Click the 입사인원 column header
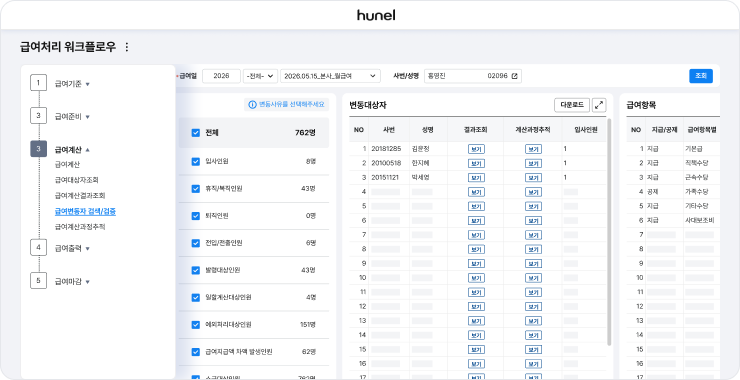The width and height of the screenshot is (740, 380). pos(585,130)
